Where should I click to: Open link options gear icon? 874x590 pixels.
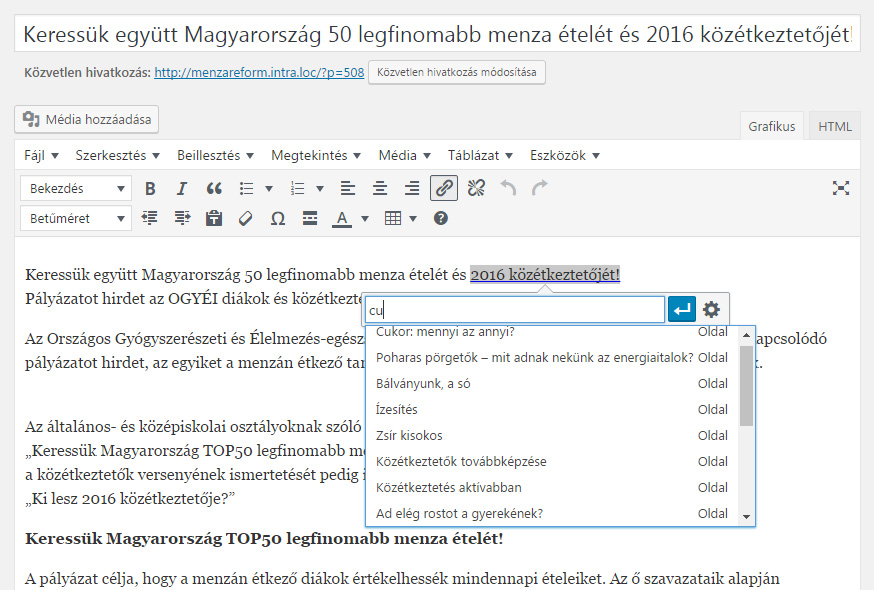[711, 310]
